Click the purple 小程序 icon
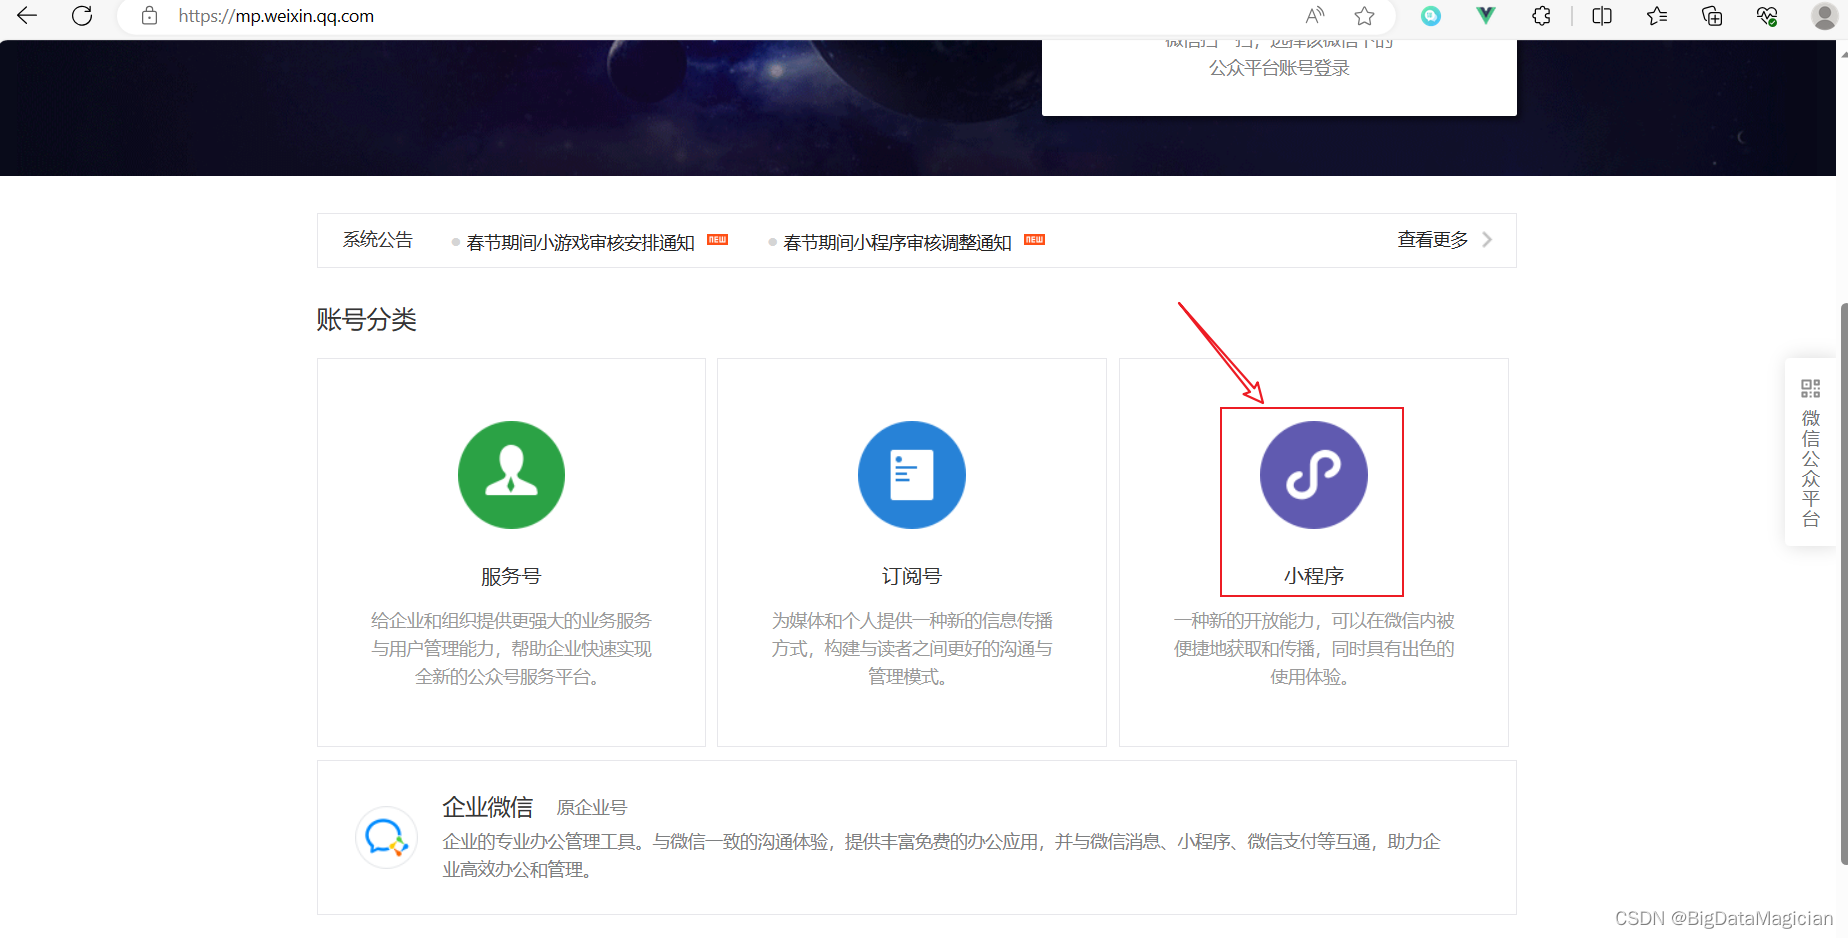 (x=1314, y=475)
